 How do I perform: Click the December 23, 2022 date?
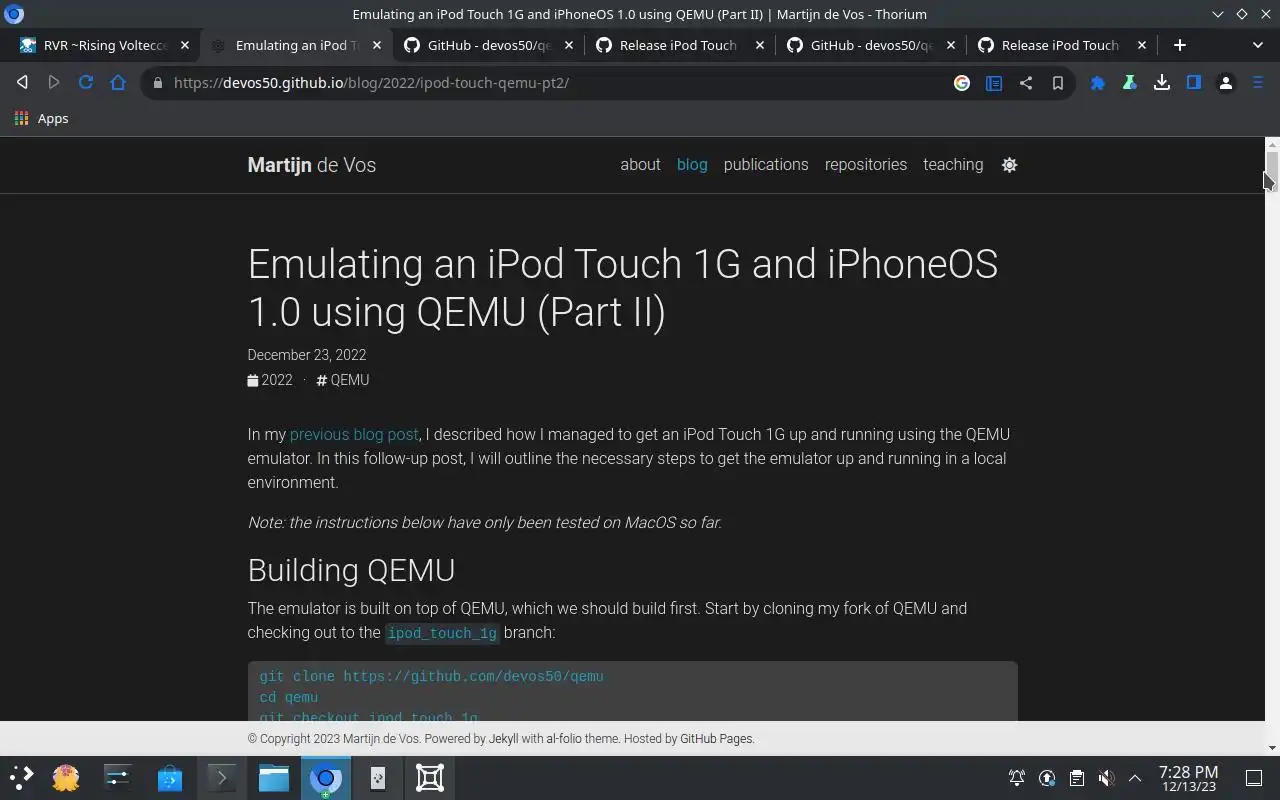307,355
